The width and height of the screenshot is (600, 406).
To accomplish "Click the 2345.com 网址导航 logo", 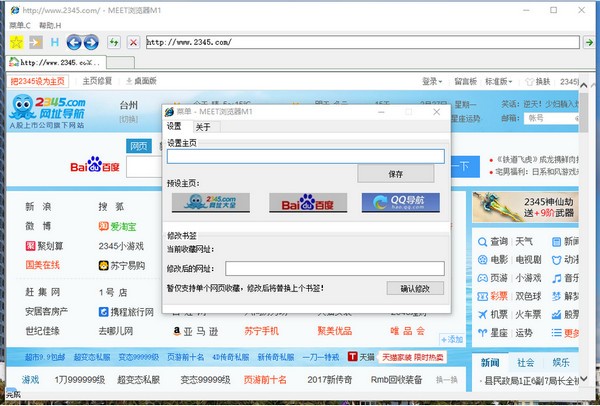I will 47,111.
